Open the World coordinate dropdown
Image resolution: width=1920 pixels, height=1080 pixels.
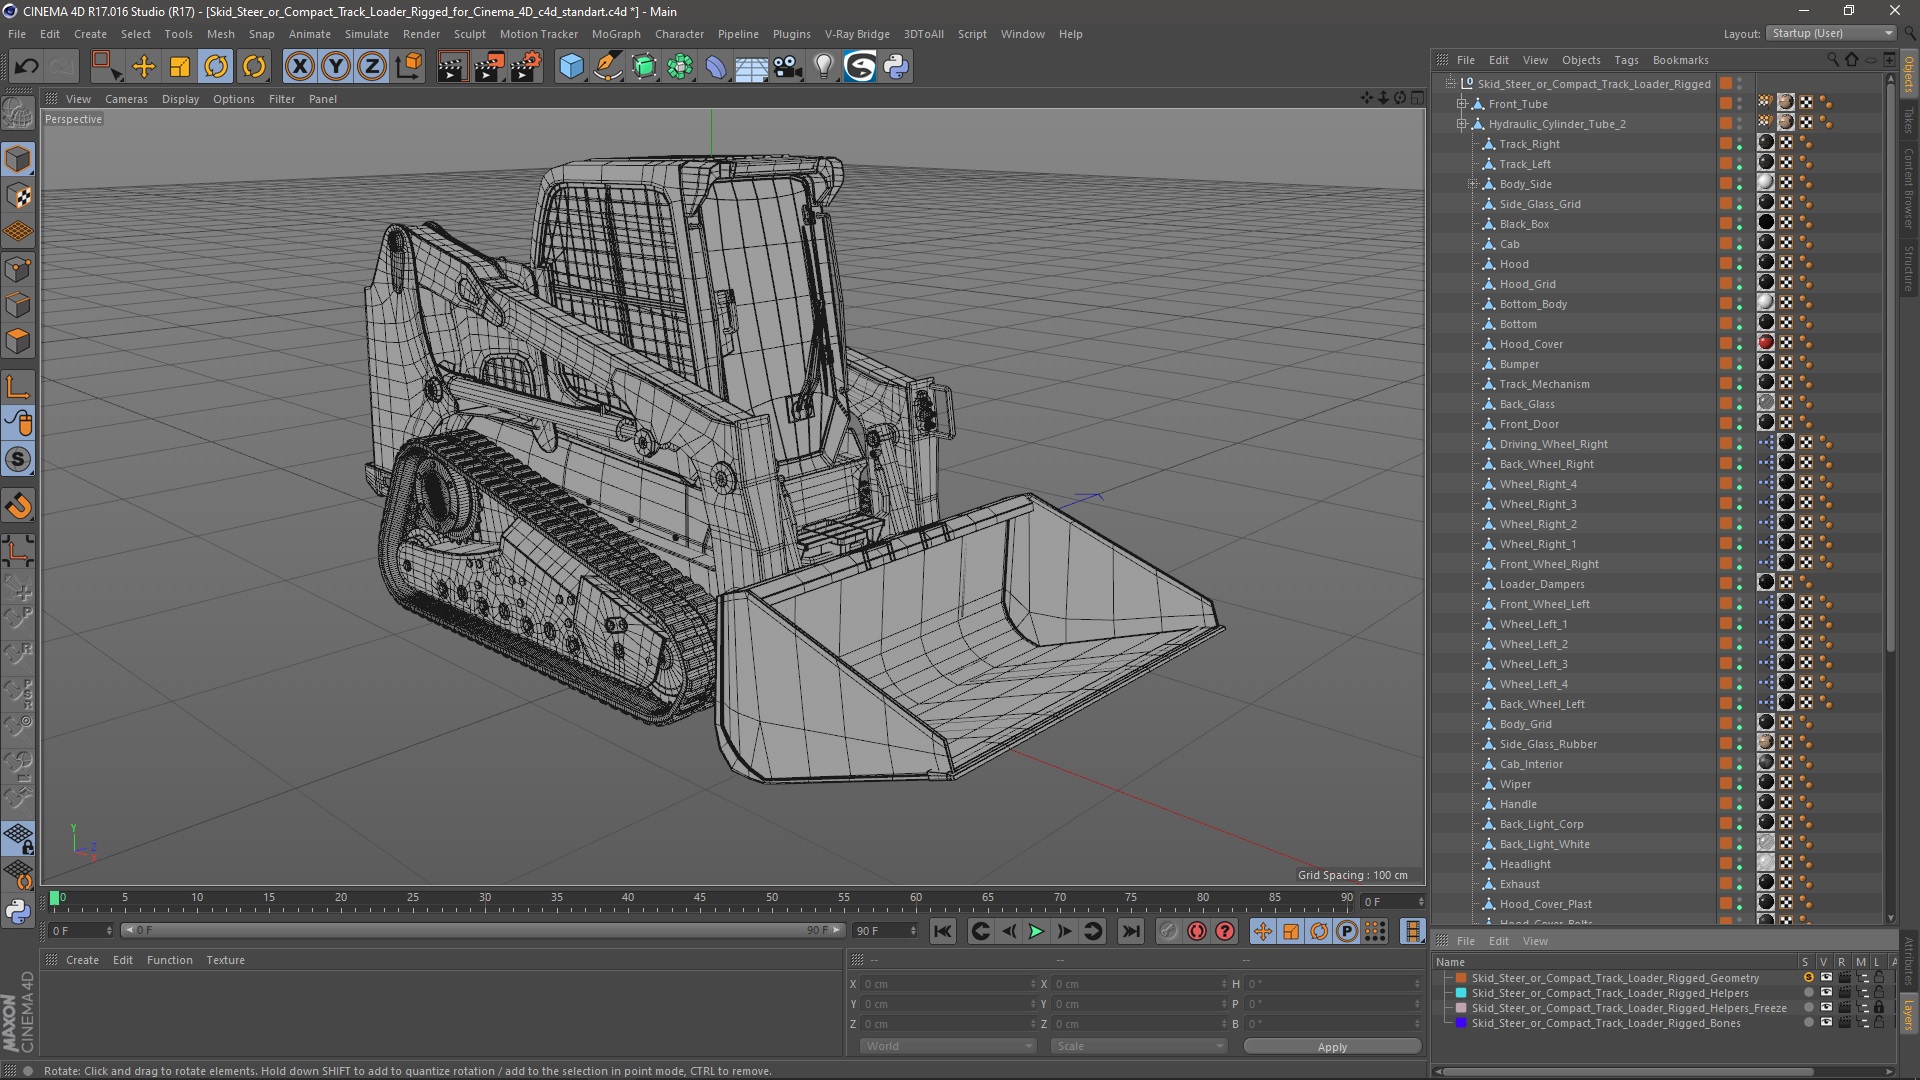948,1046
